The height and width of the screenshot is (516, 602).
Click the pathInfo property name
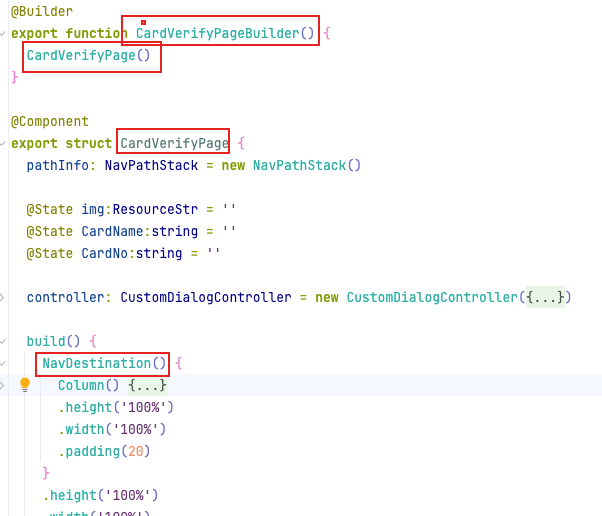click(x=58, y=165)
